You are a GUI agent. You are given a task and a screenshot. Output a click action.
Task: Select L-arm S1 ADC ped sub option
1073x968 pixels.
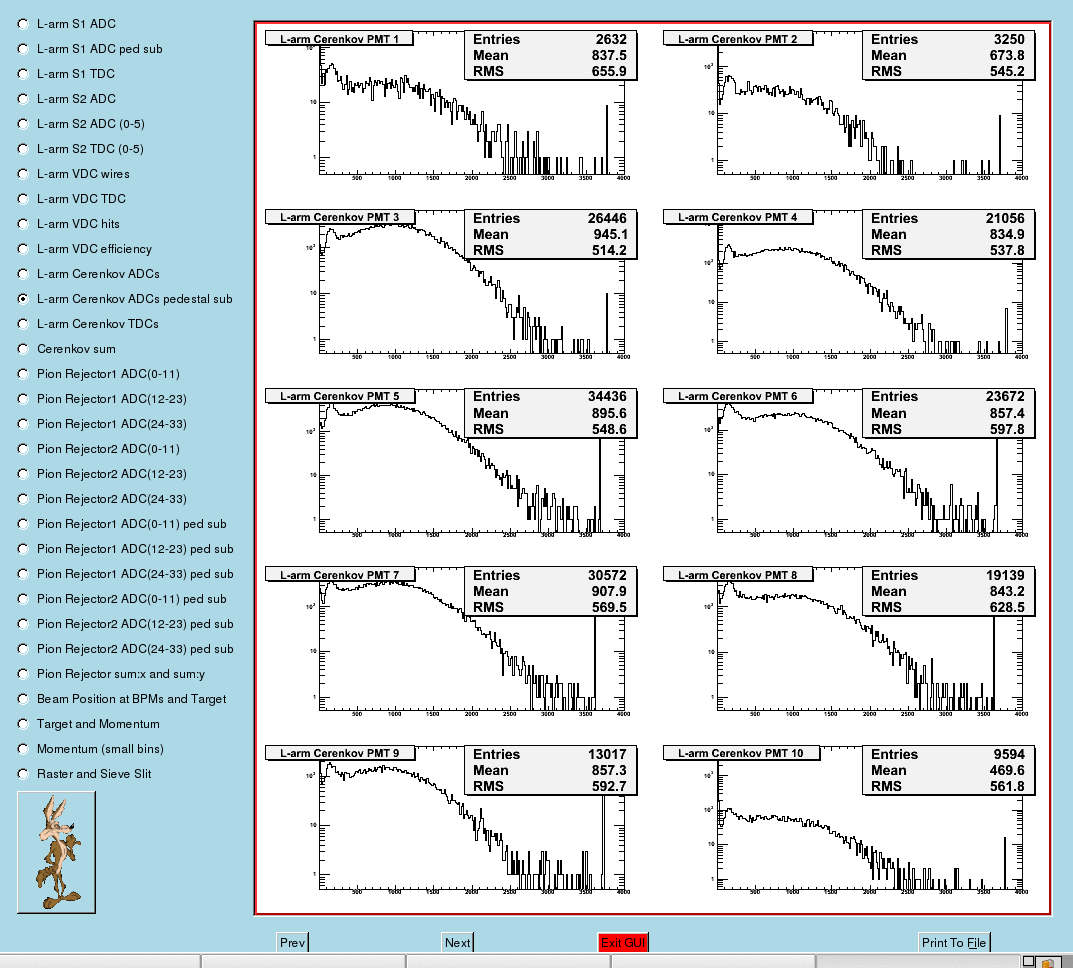click(x=23, y=49)
